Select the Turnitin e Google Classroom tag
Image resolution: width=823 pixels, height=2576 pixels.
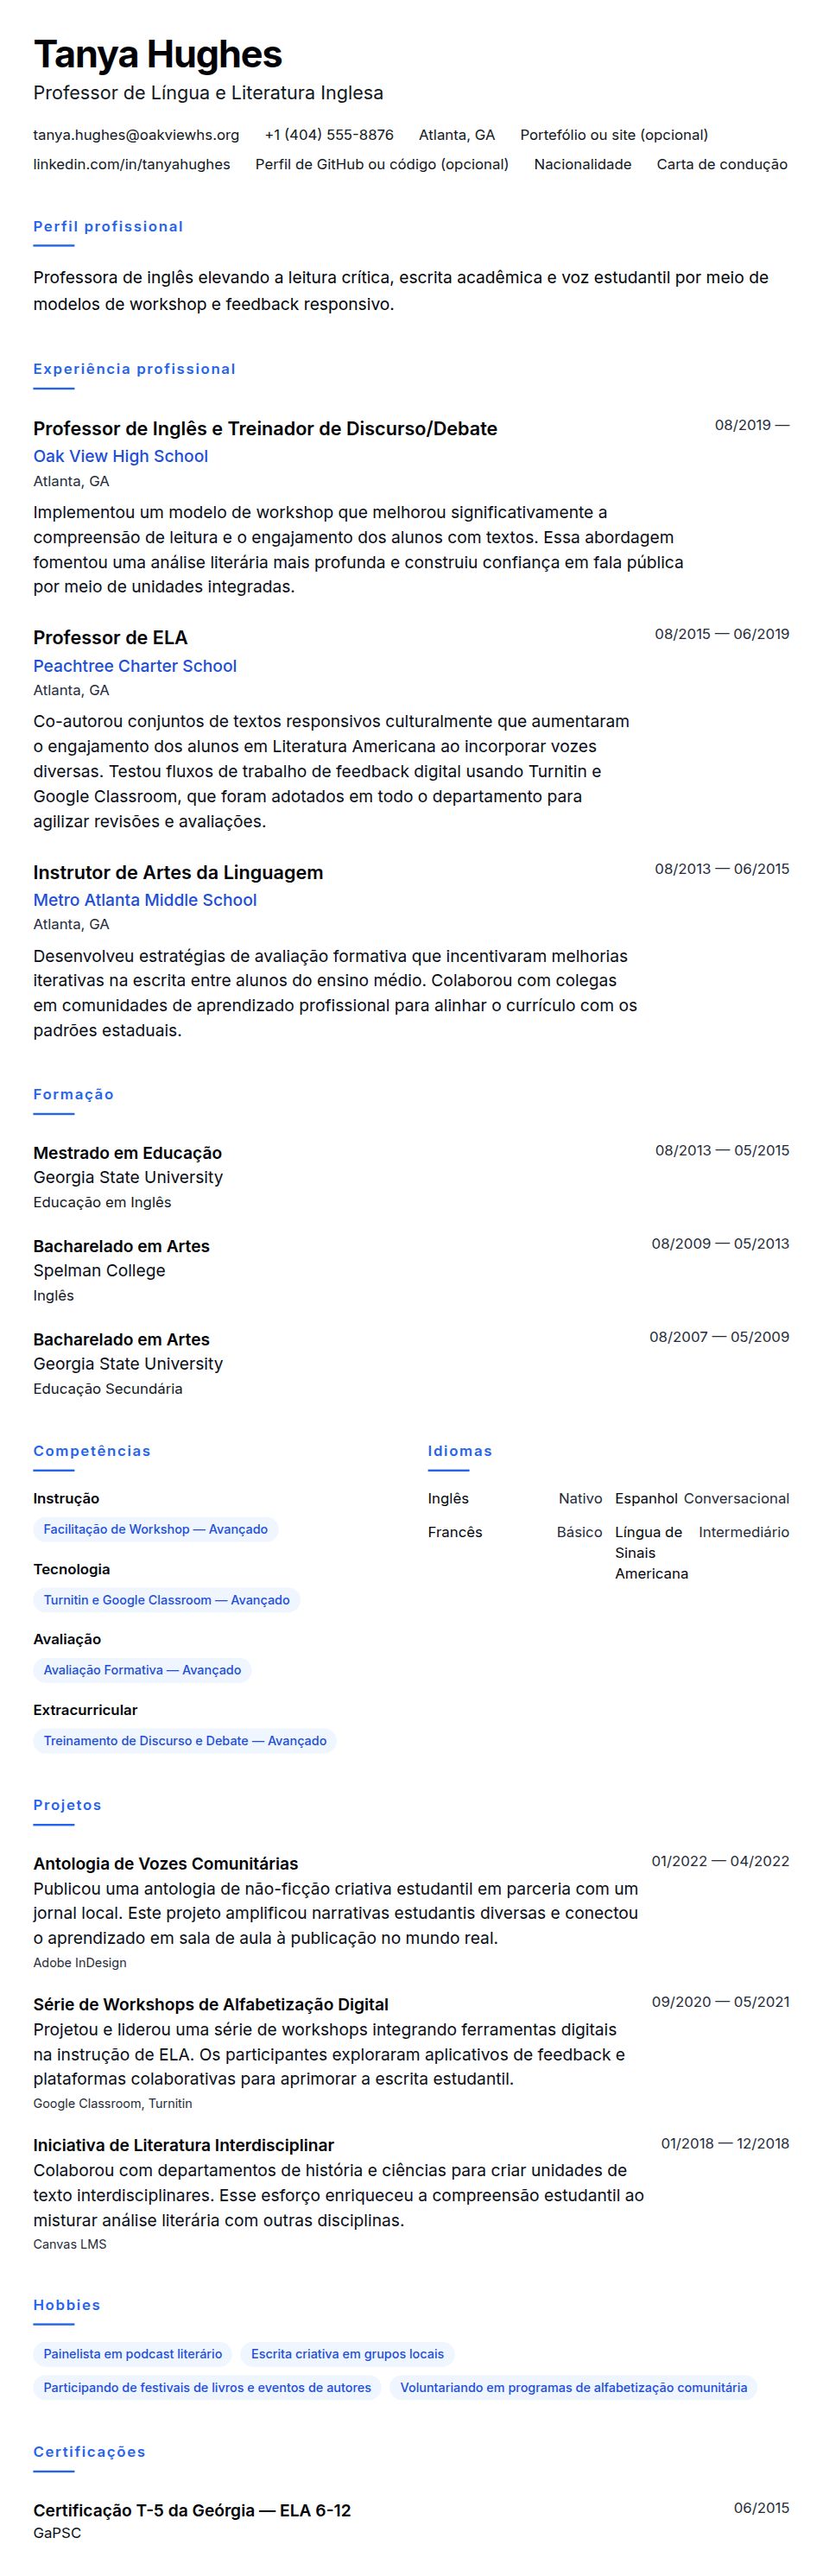point(167,1600)
